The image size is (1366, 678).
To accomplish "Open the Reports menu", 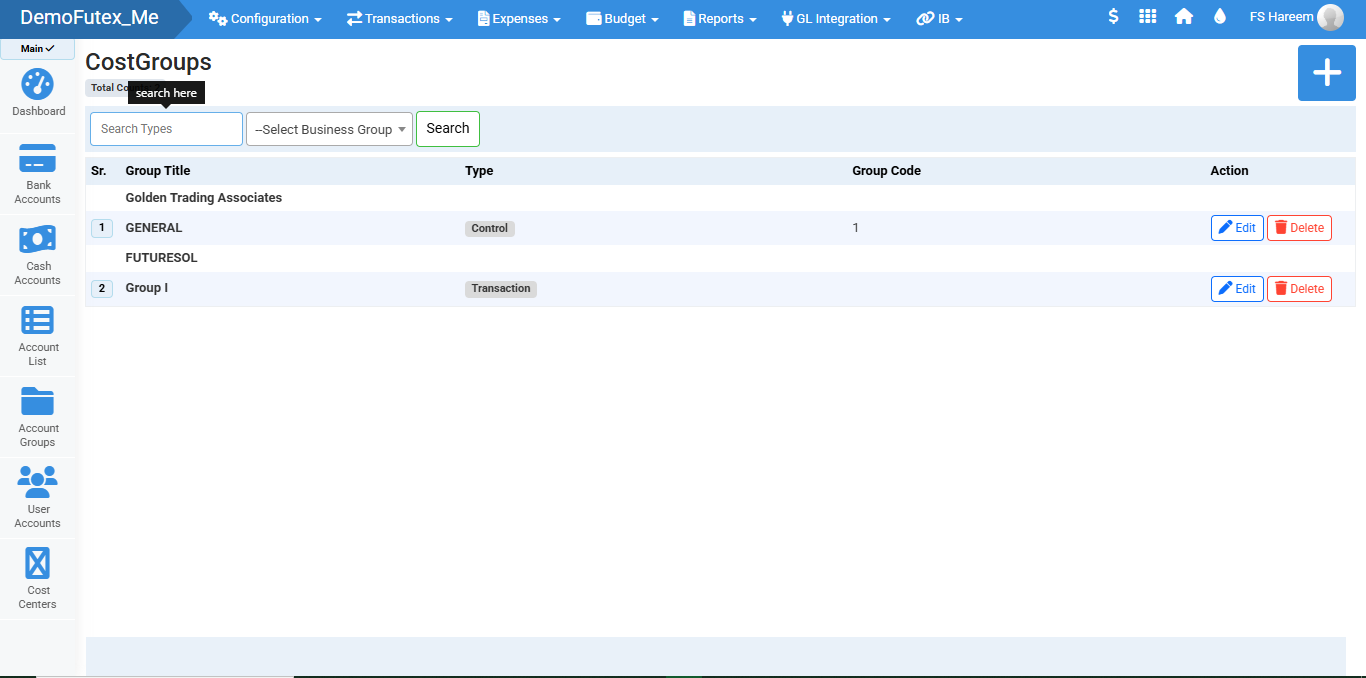I will click(720, 19).
